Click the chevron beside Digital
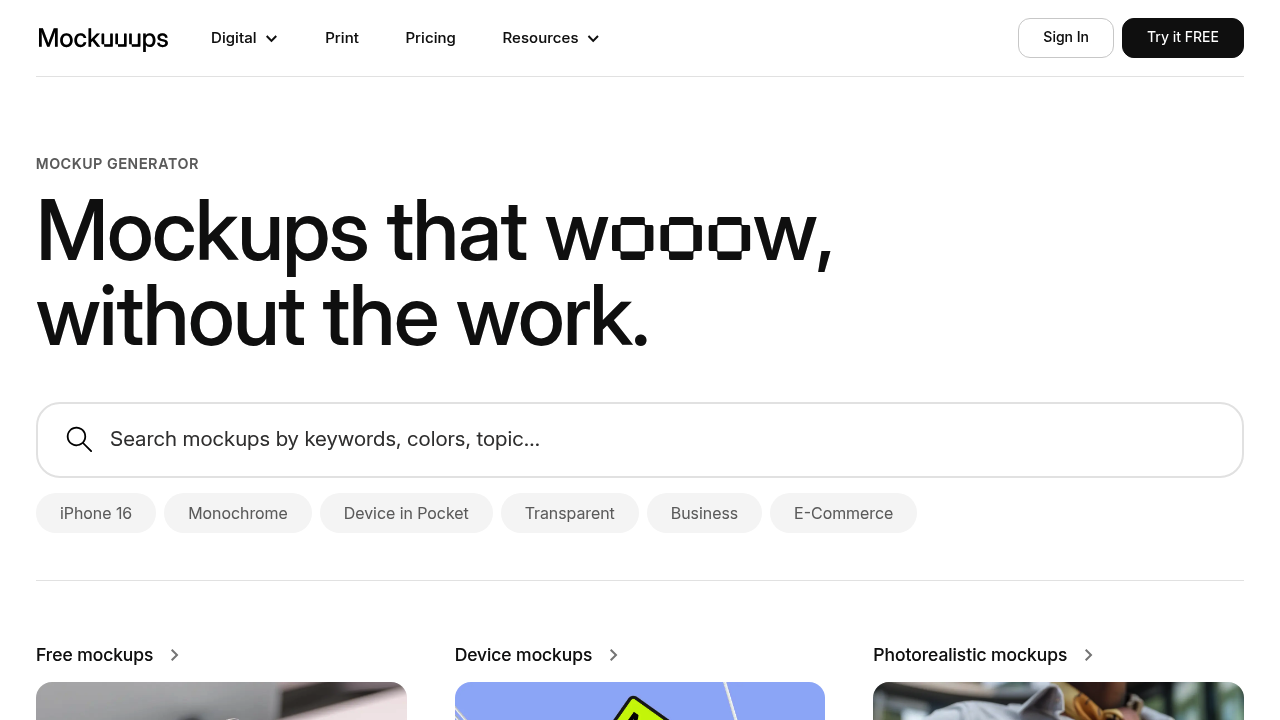The width and height of the screenshot is (1280, 720). tap(271, 38)
